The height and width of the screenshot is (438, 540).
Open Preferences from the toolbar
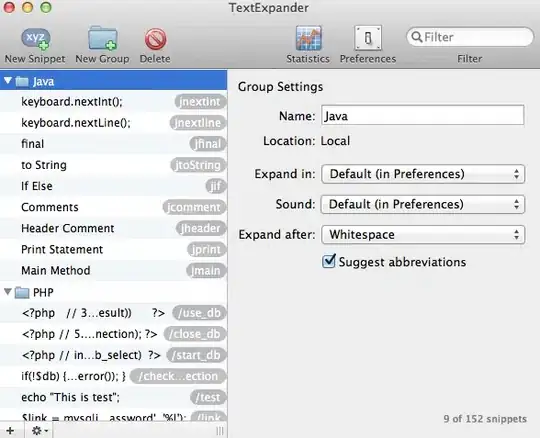368,38
